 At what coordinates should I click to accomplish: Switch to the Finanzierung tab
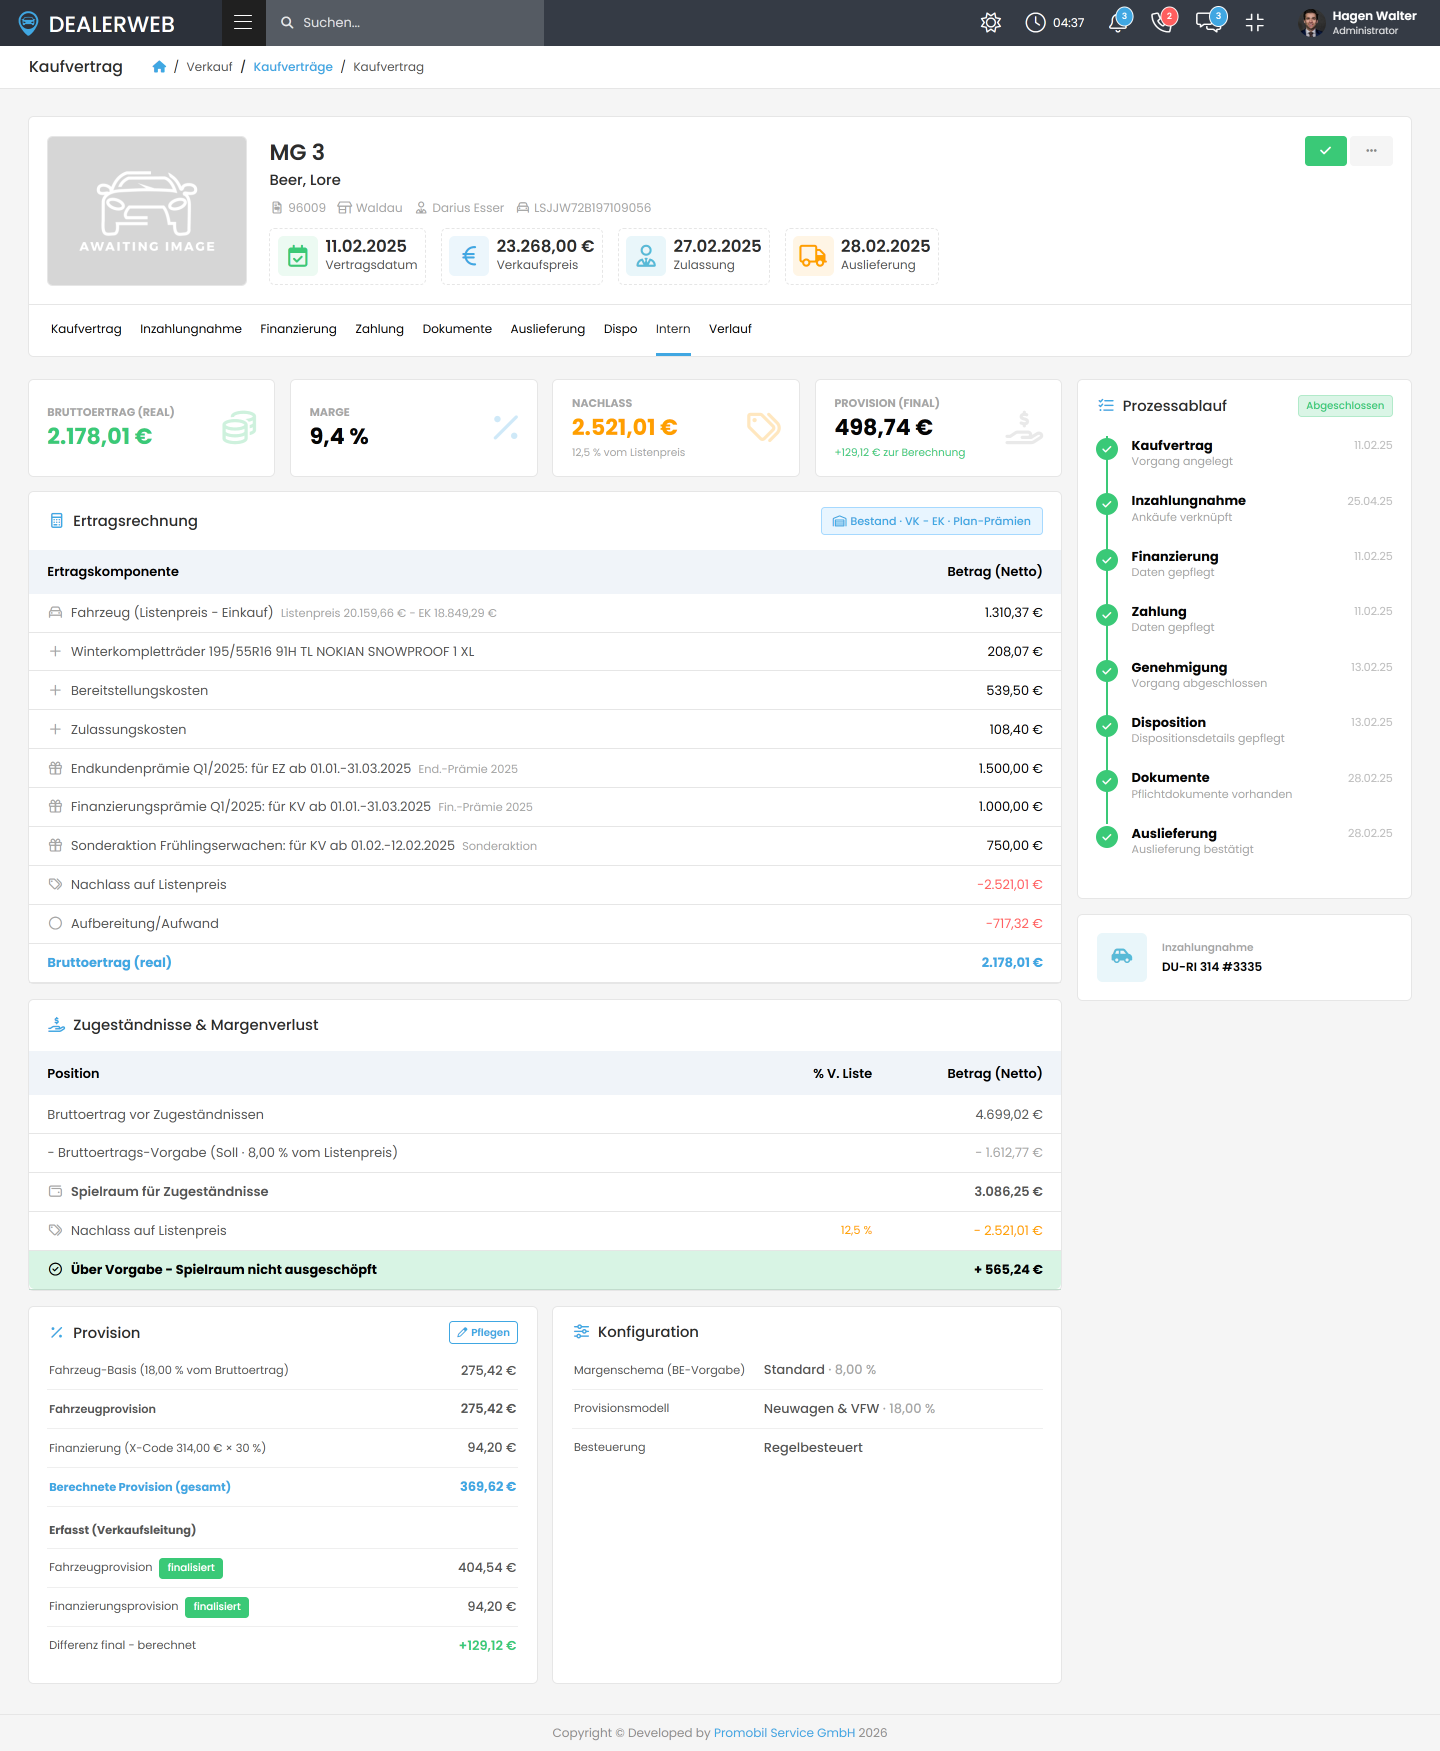[298, 329]
